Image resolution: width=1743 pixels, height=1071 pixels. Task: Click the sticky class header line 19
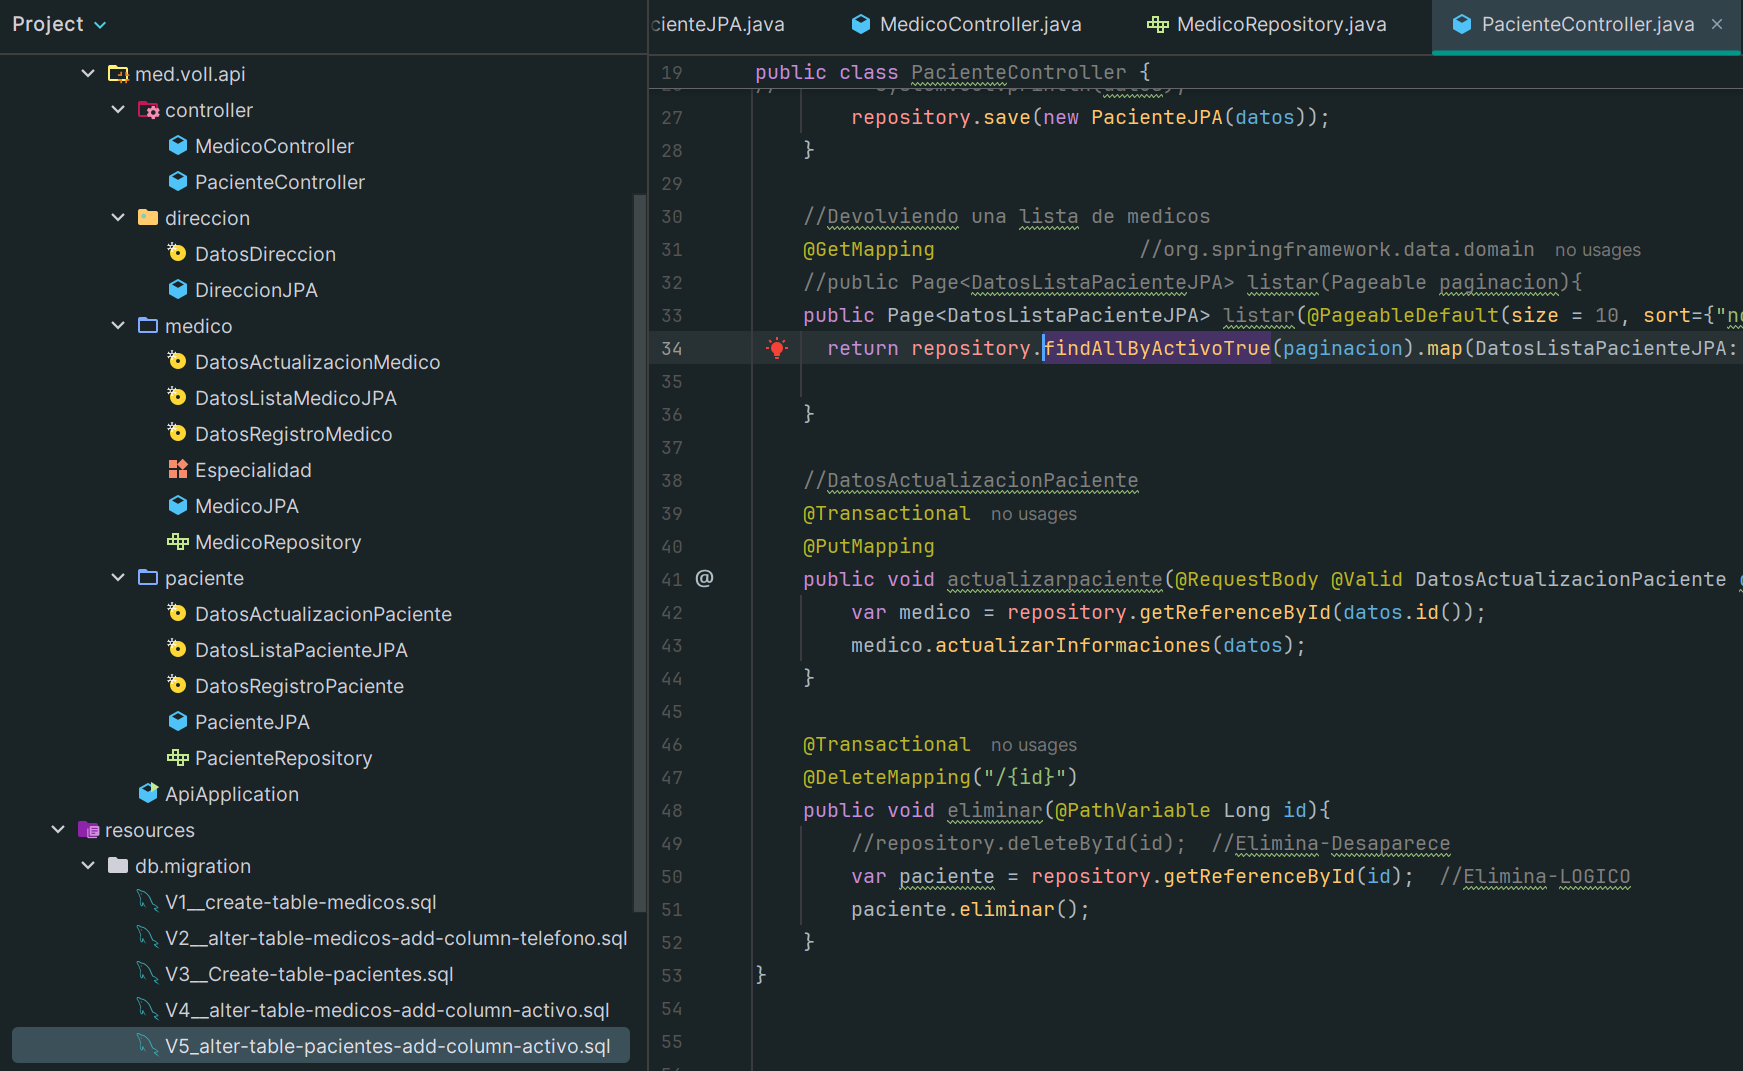tap(1195, 72)
